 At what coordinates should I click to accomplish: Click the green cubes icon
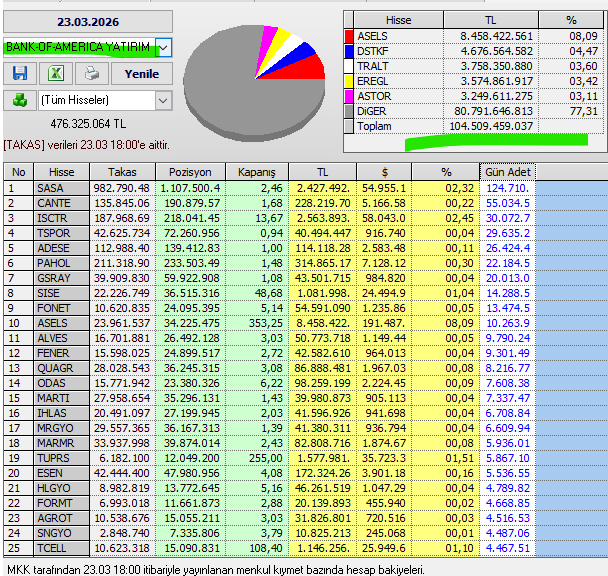[20, 100]
